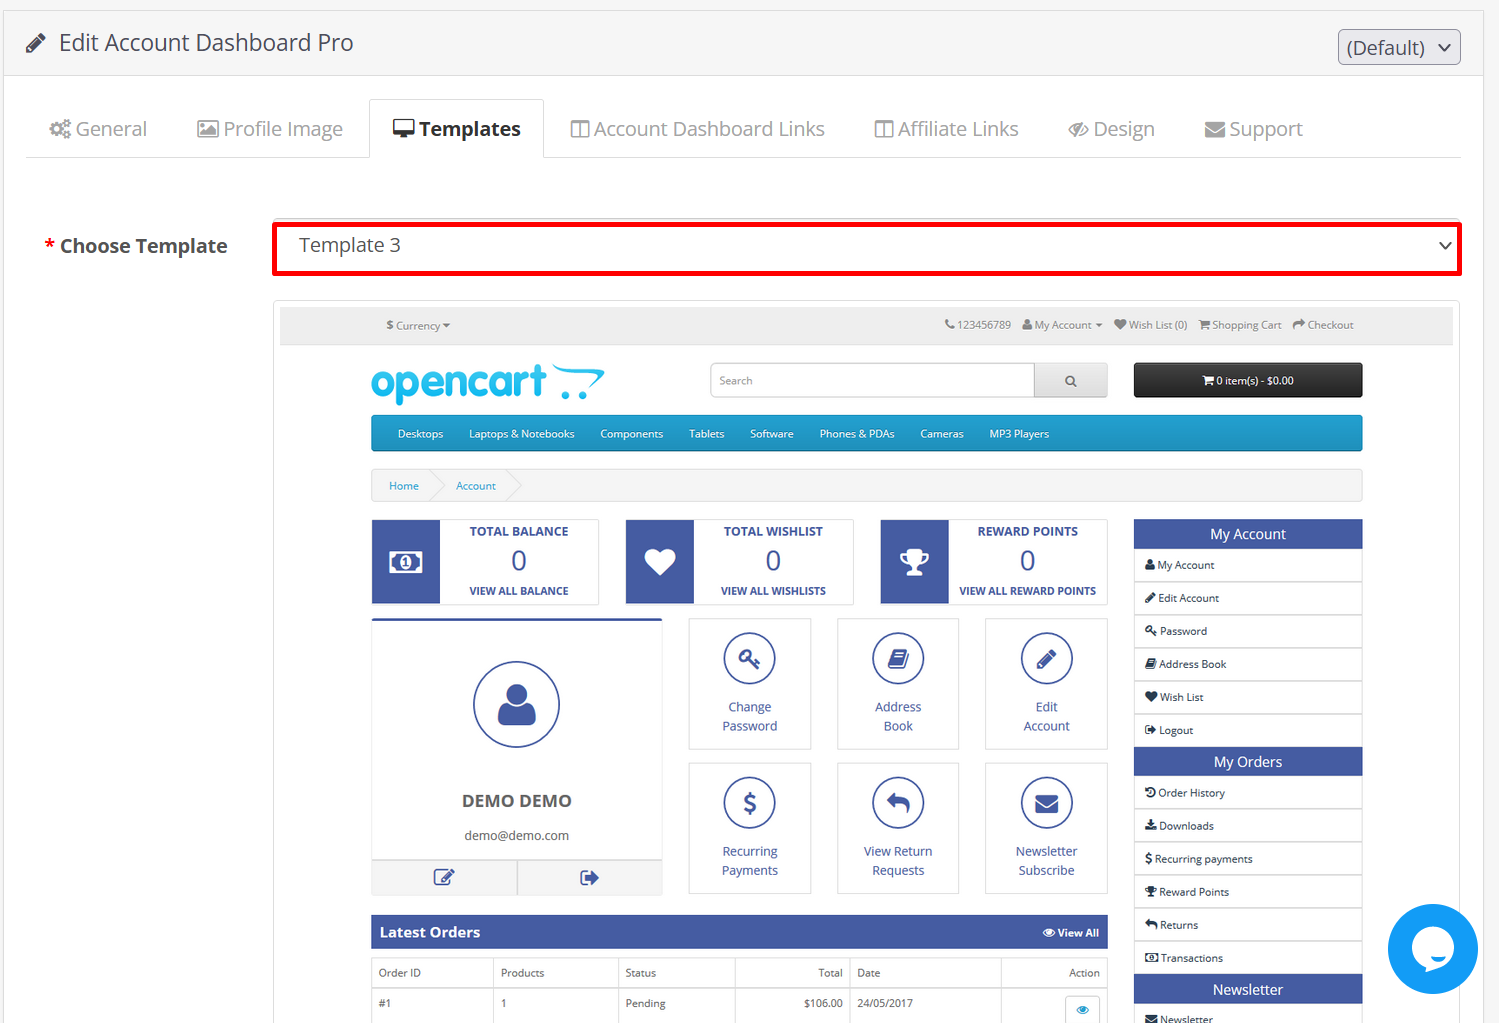Click VIEW ALL WISHLISTS link
The image size is (1499, 1023).
pyautogui.click(x=773, y=591)
